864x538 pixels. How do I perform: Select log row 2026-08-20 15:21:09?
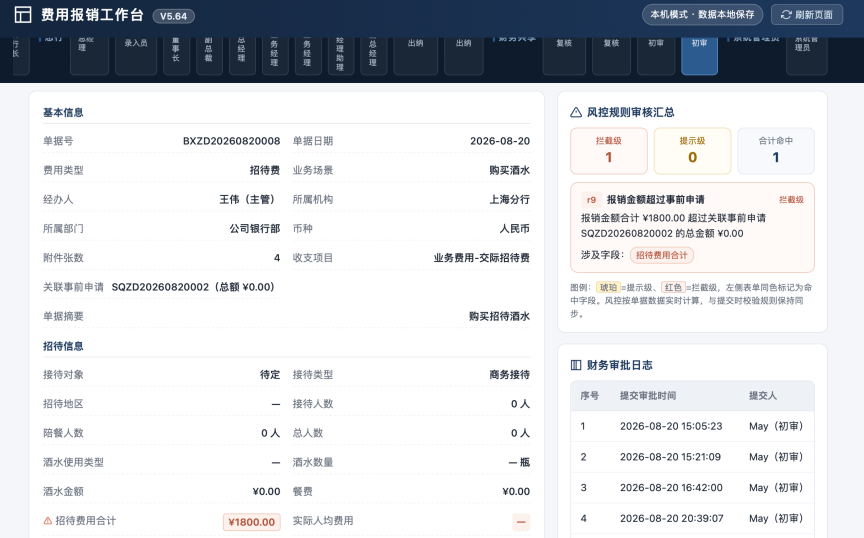692,457
